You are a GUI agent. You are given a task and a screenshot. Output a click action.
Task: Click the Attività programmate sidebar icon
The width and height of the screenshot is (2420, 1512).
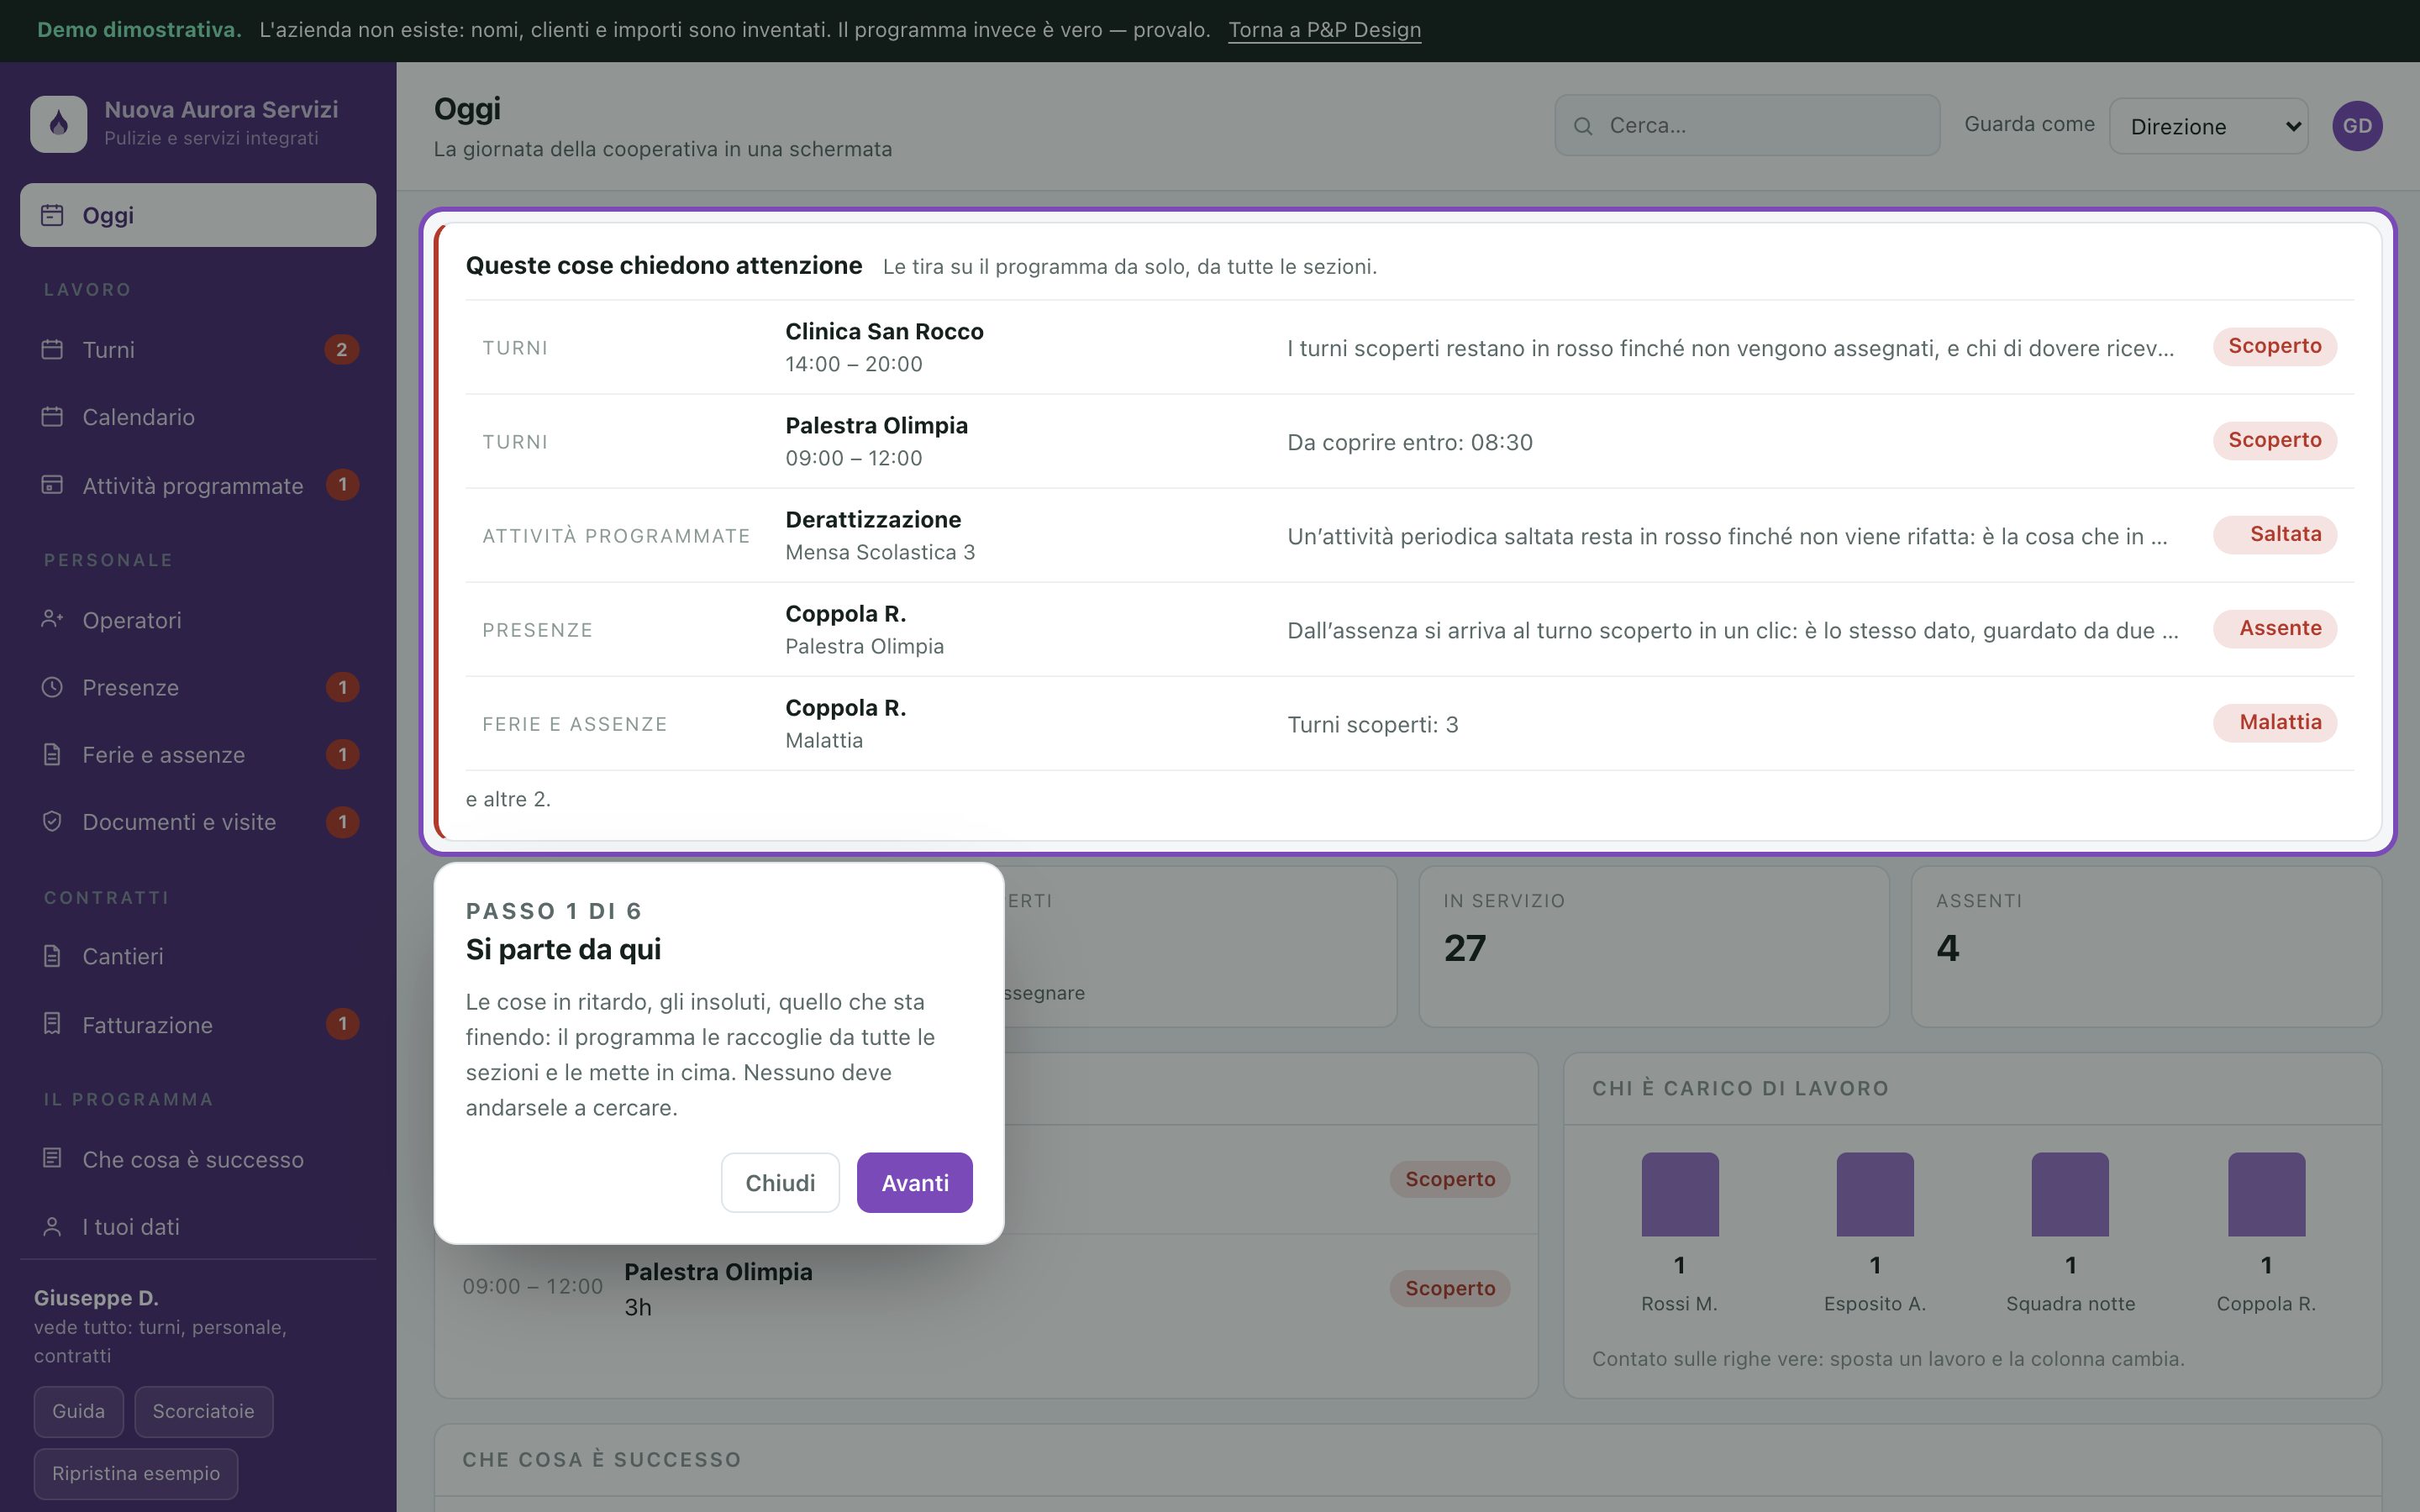coord(52,485)
